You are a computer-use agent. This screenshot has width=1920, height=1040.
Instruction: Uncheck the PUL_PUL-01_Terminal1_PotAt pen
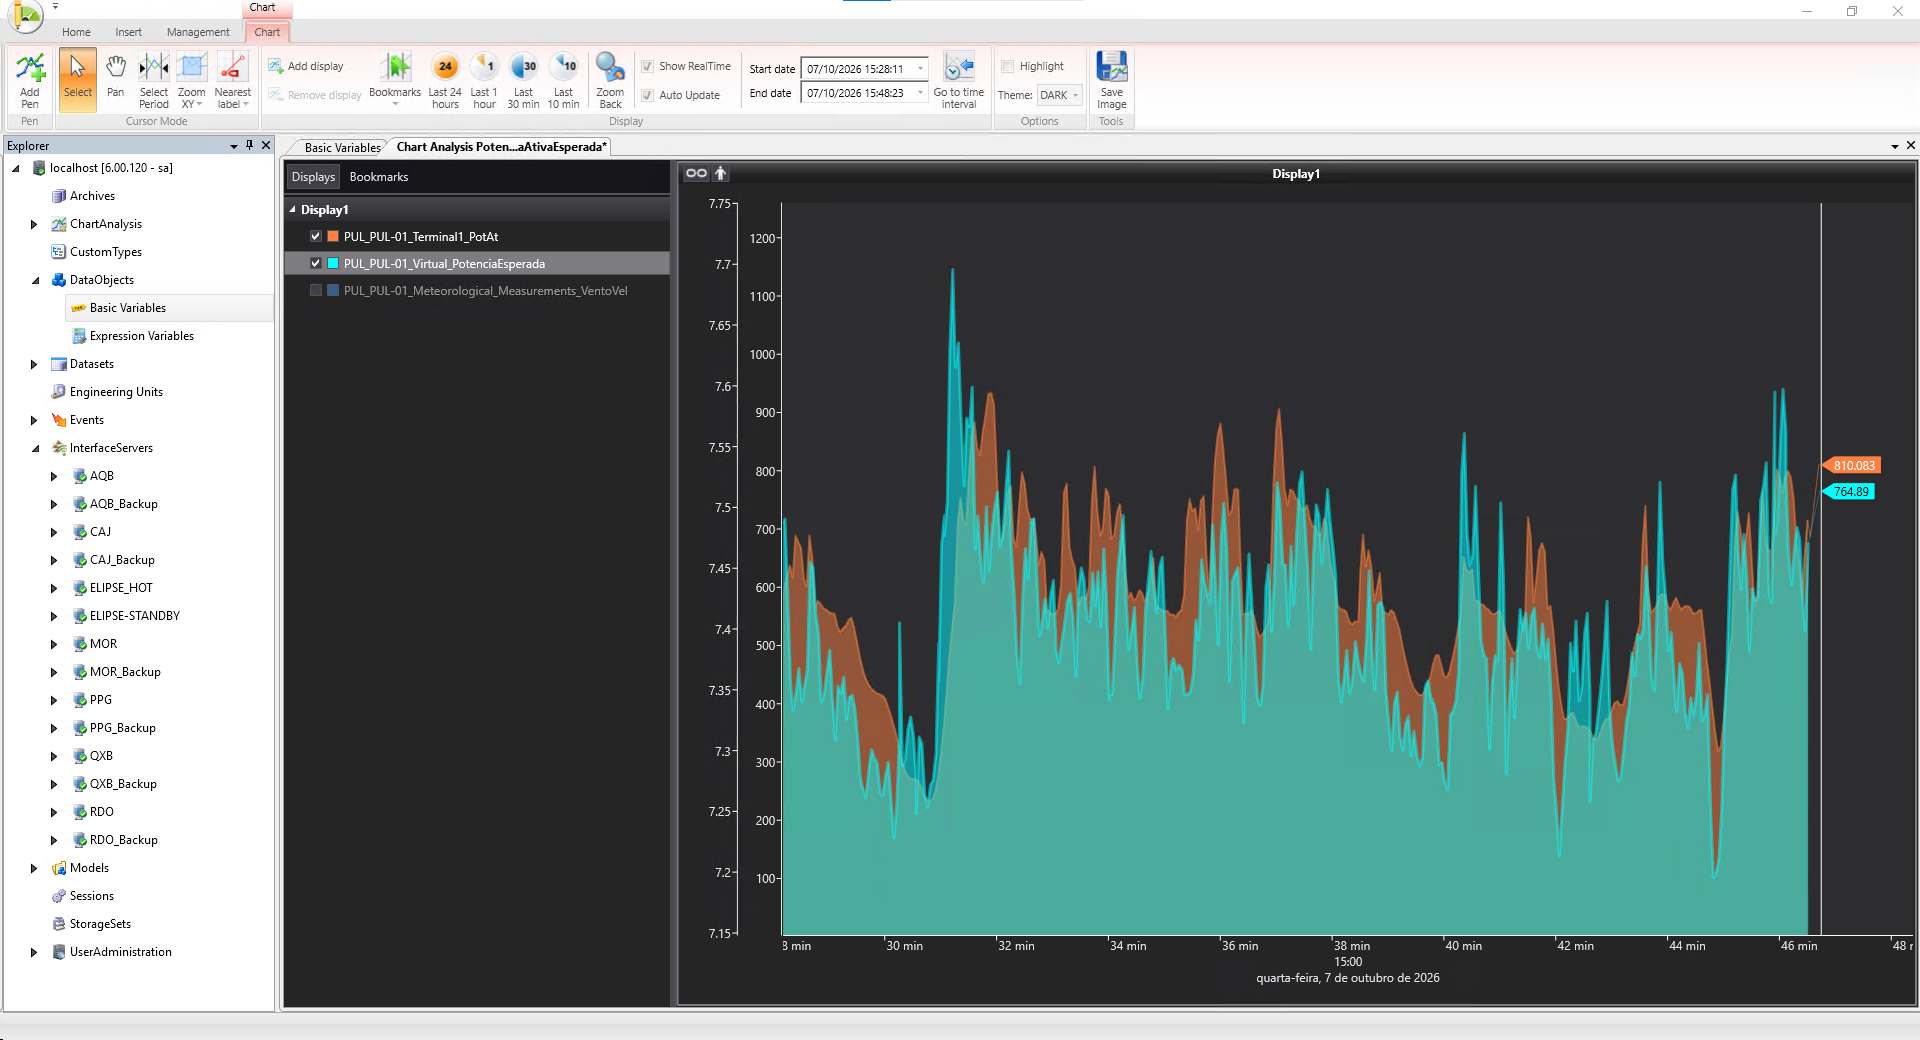tap(316, 237)
